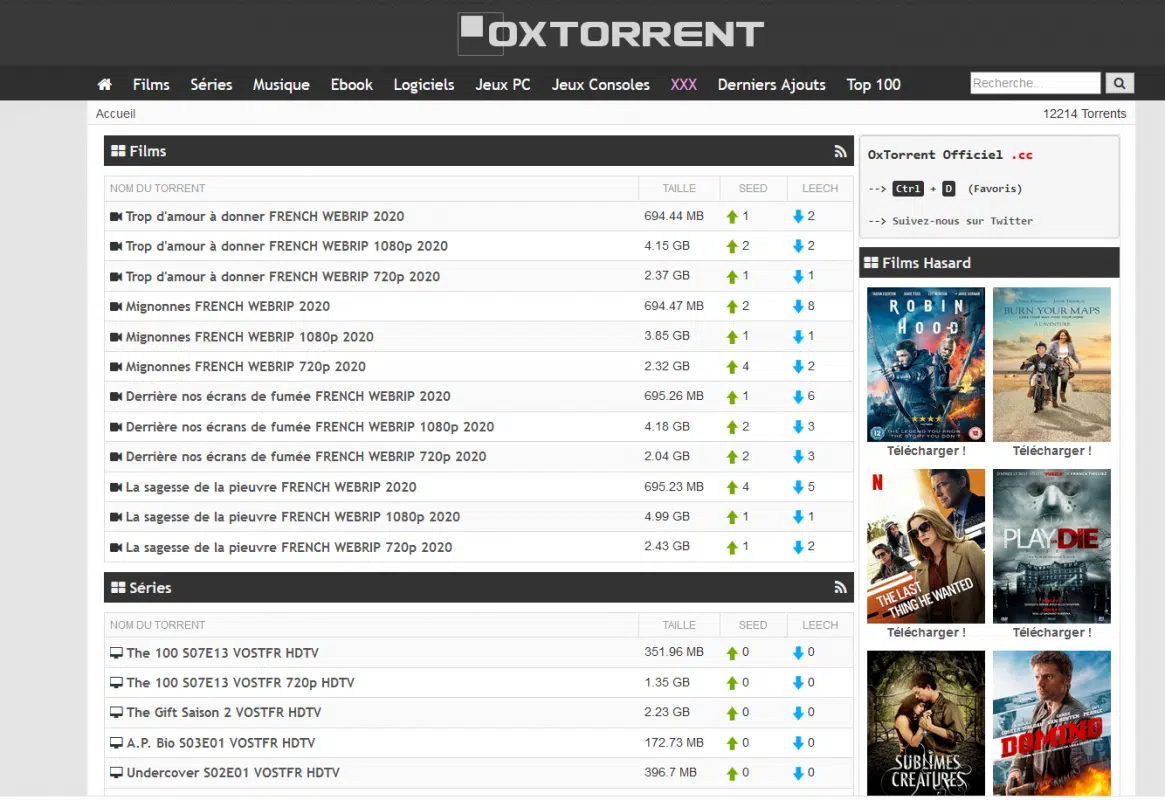Click Télécharger under Robin Hood
This screenshot has height=800, width=1165.
(x=926, y=451)
